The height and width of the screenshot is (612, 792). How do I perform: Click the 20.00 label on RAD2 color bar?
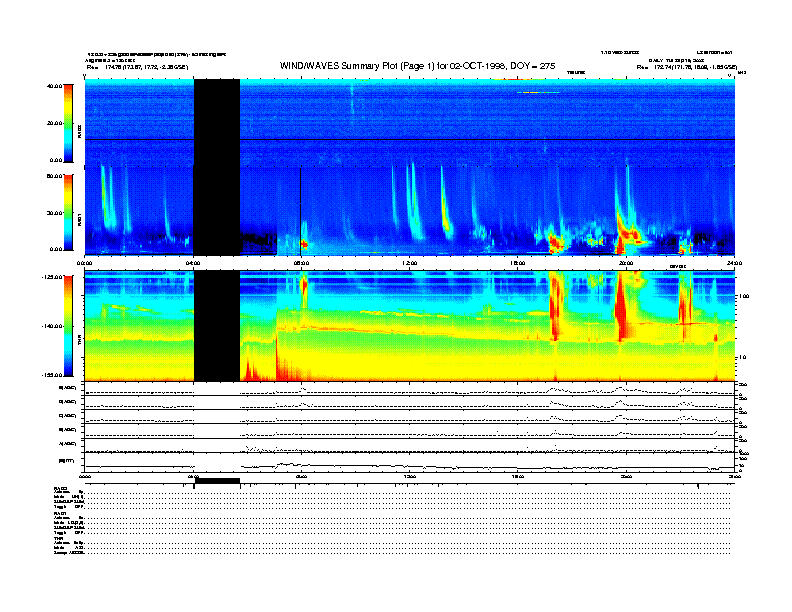(x=54, y=123)
